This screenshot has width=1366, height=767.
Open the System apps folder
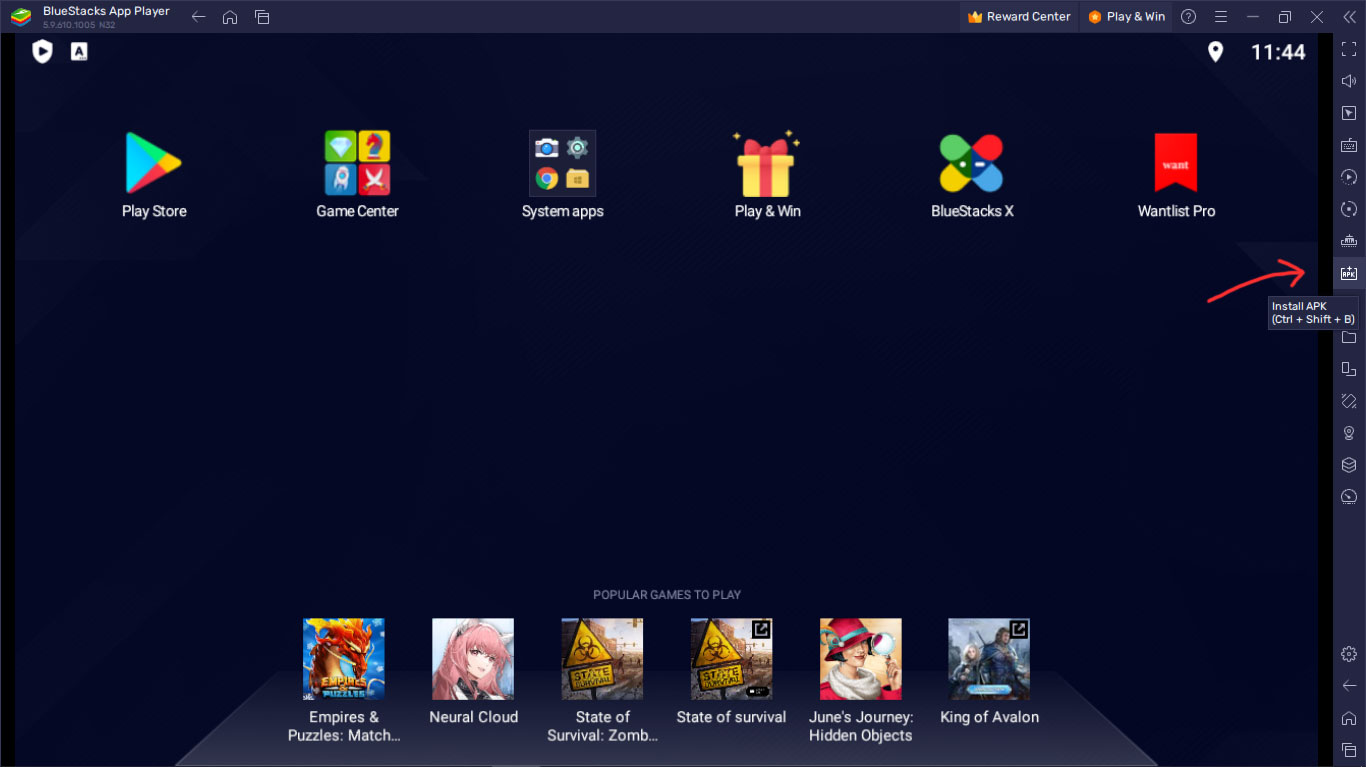tap(562, 163)
